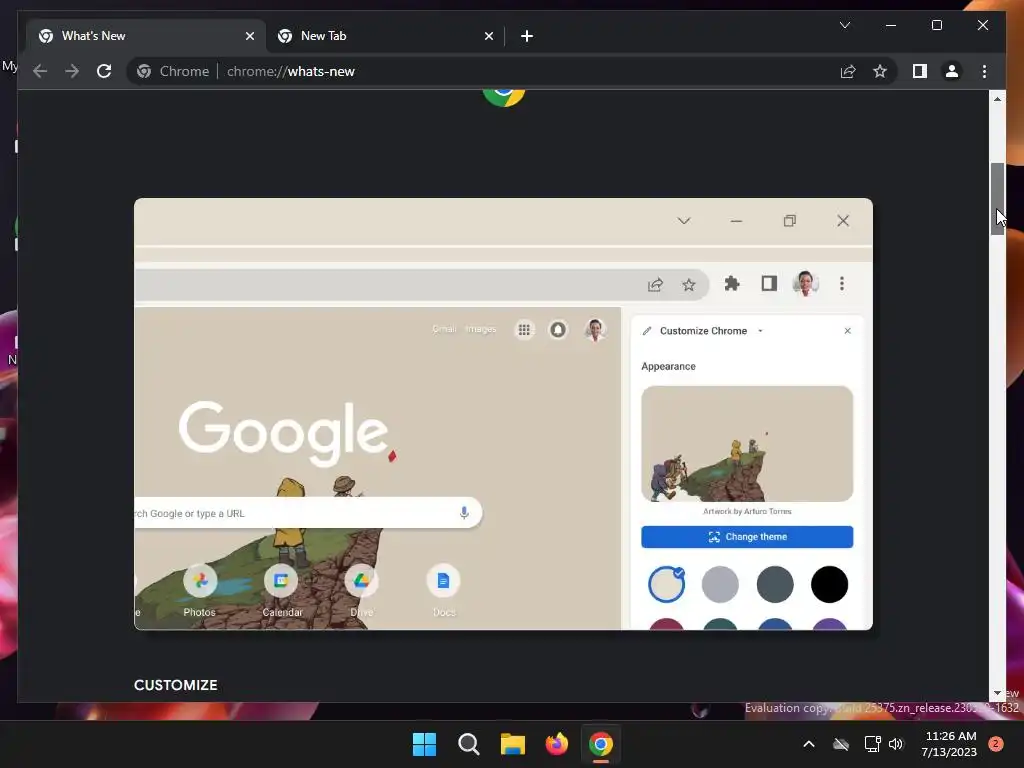
Task: Open the tab search chevron in title bar
Action: pyautogui.click(x=844, y=25)
